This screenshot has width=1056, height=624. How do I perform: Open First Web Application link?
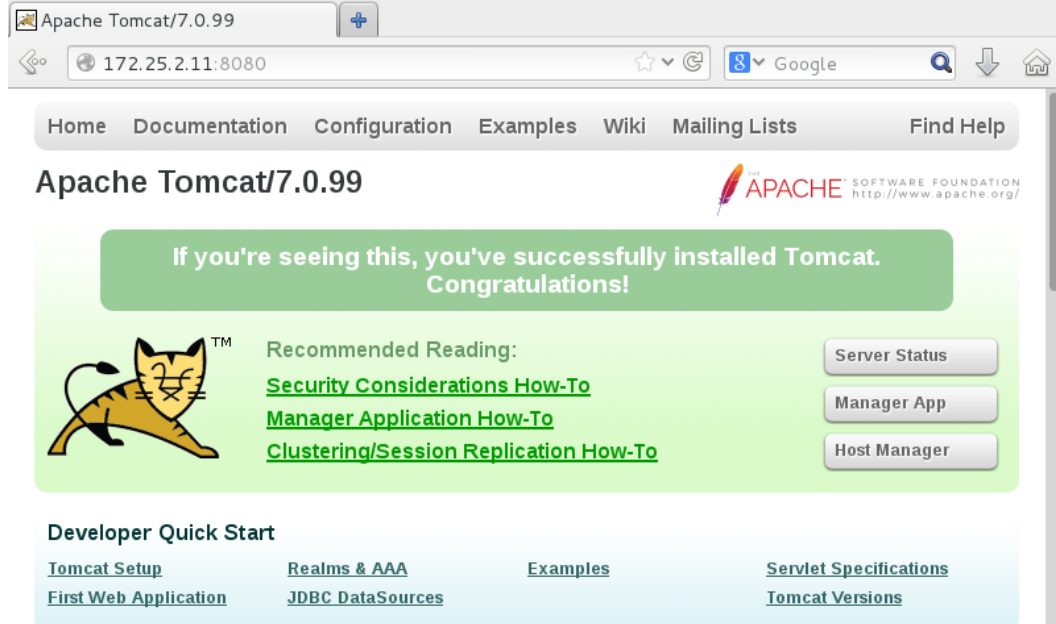click(137, 598)
